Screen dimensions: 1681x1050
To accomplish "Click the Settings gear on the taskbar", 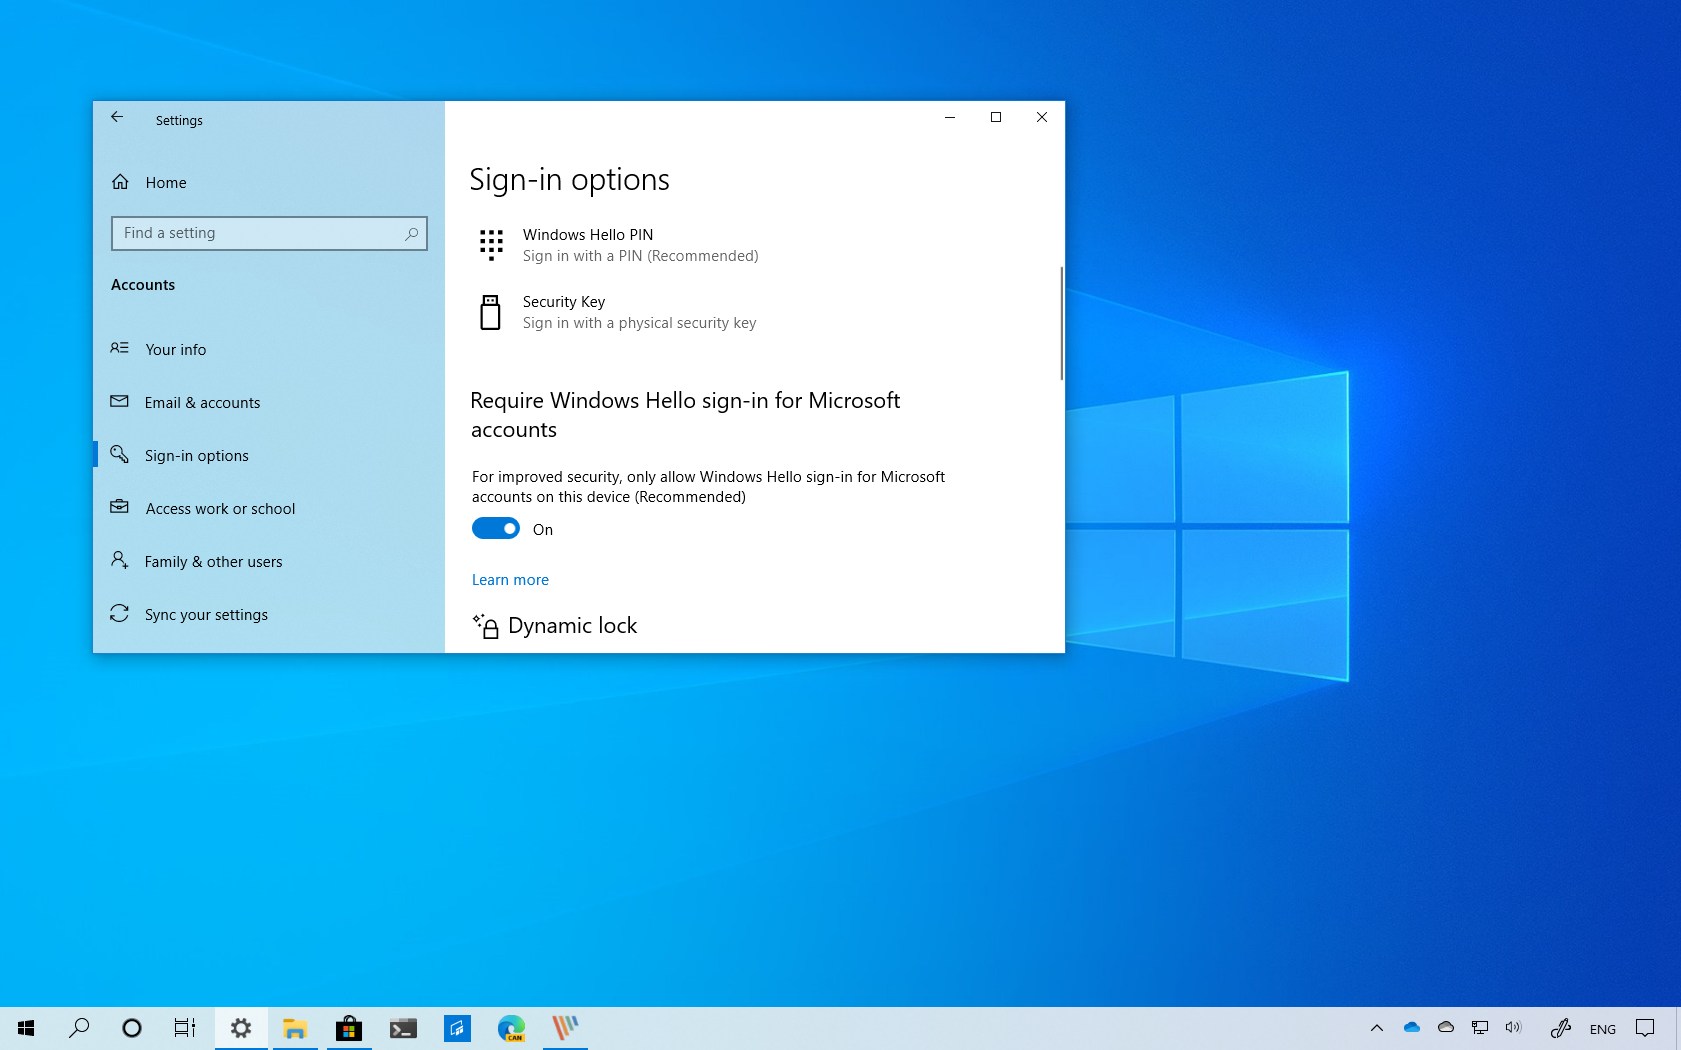I will point(241,1028).
